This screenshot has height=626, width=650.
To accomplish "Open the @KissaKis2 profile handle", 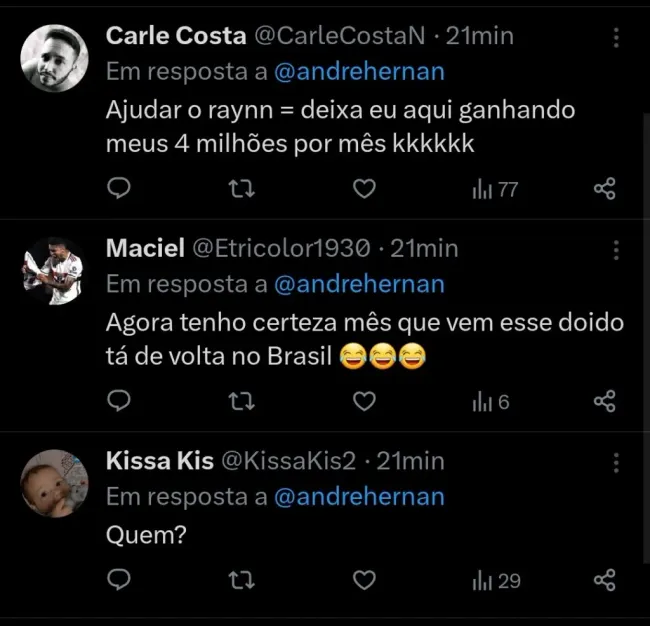I will (x=287, y=461).
